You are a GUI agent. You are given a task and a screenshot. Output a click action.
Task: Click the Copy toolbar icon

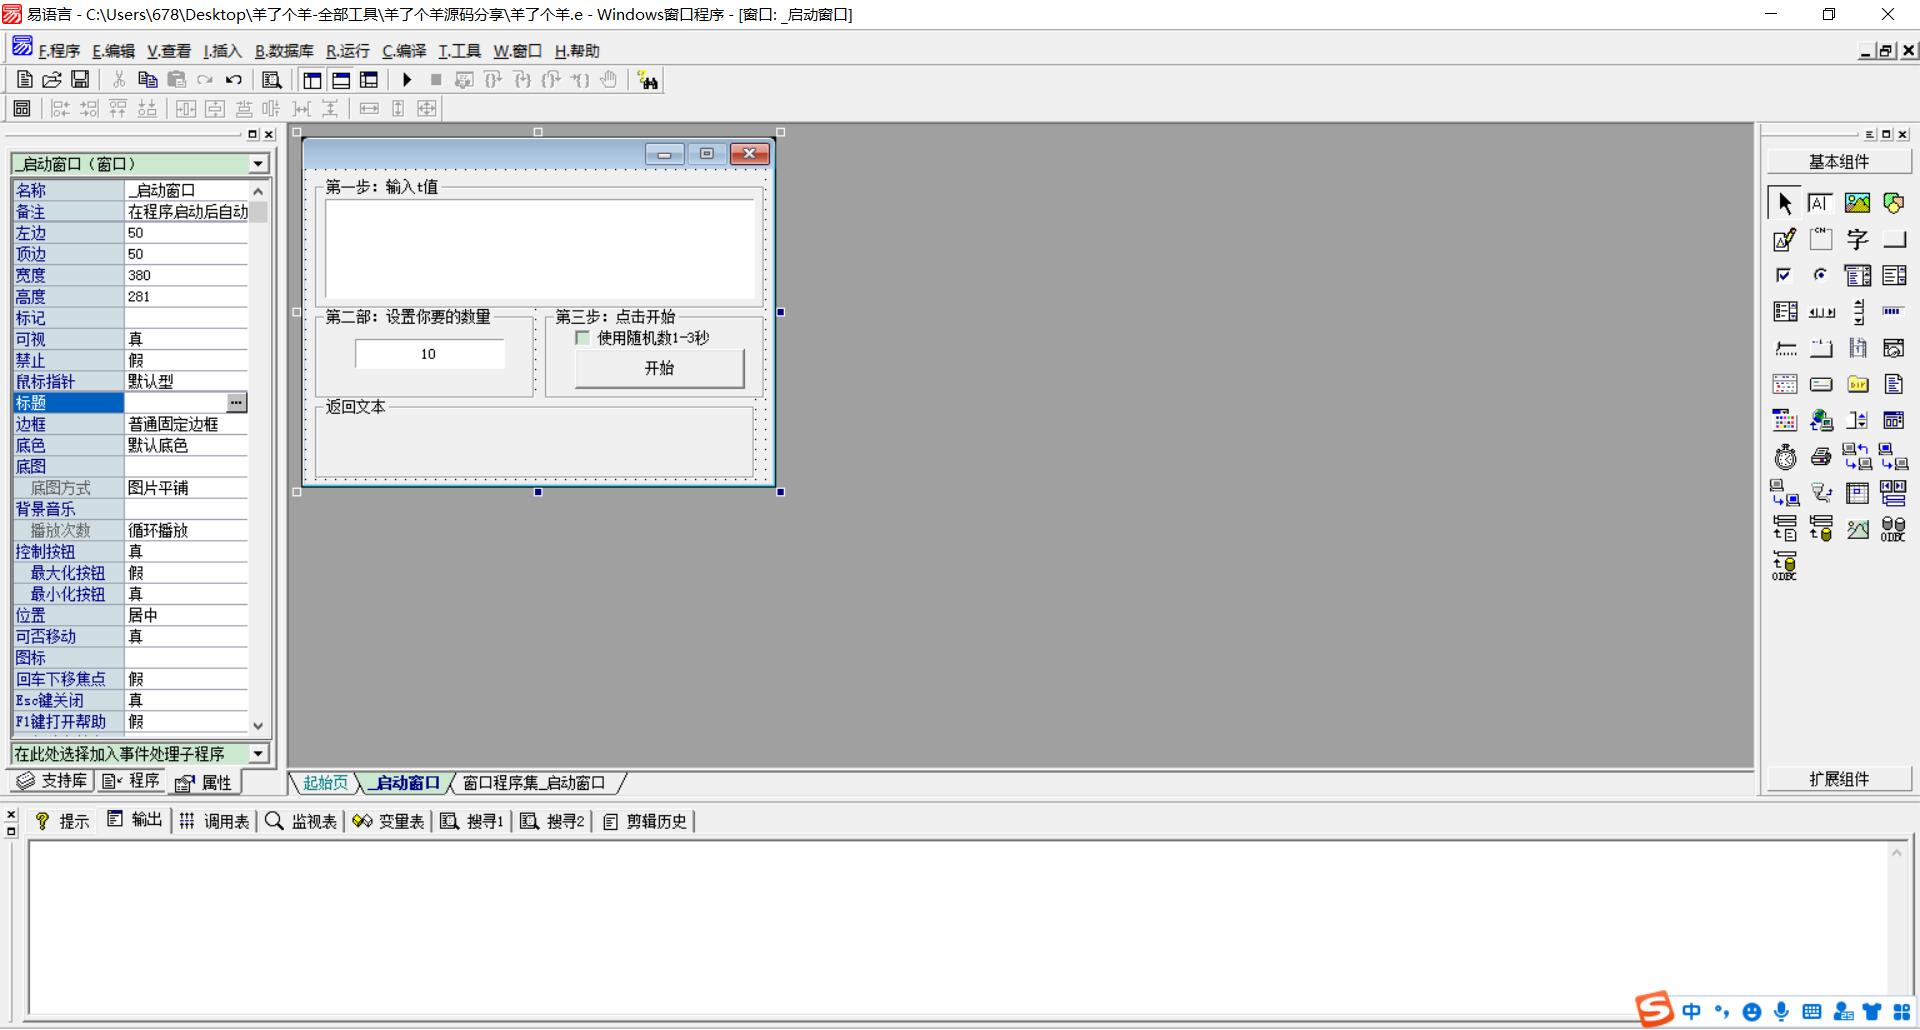click(x=147, y=80)
